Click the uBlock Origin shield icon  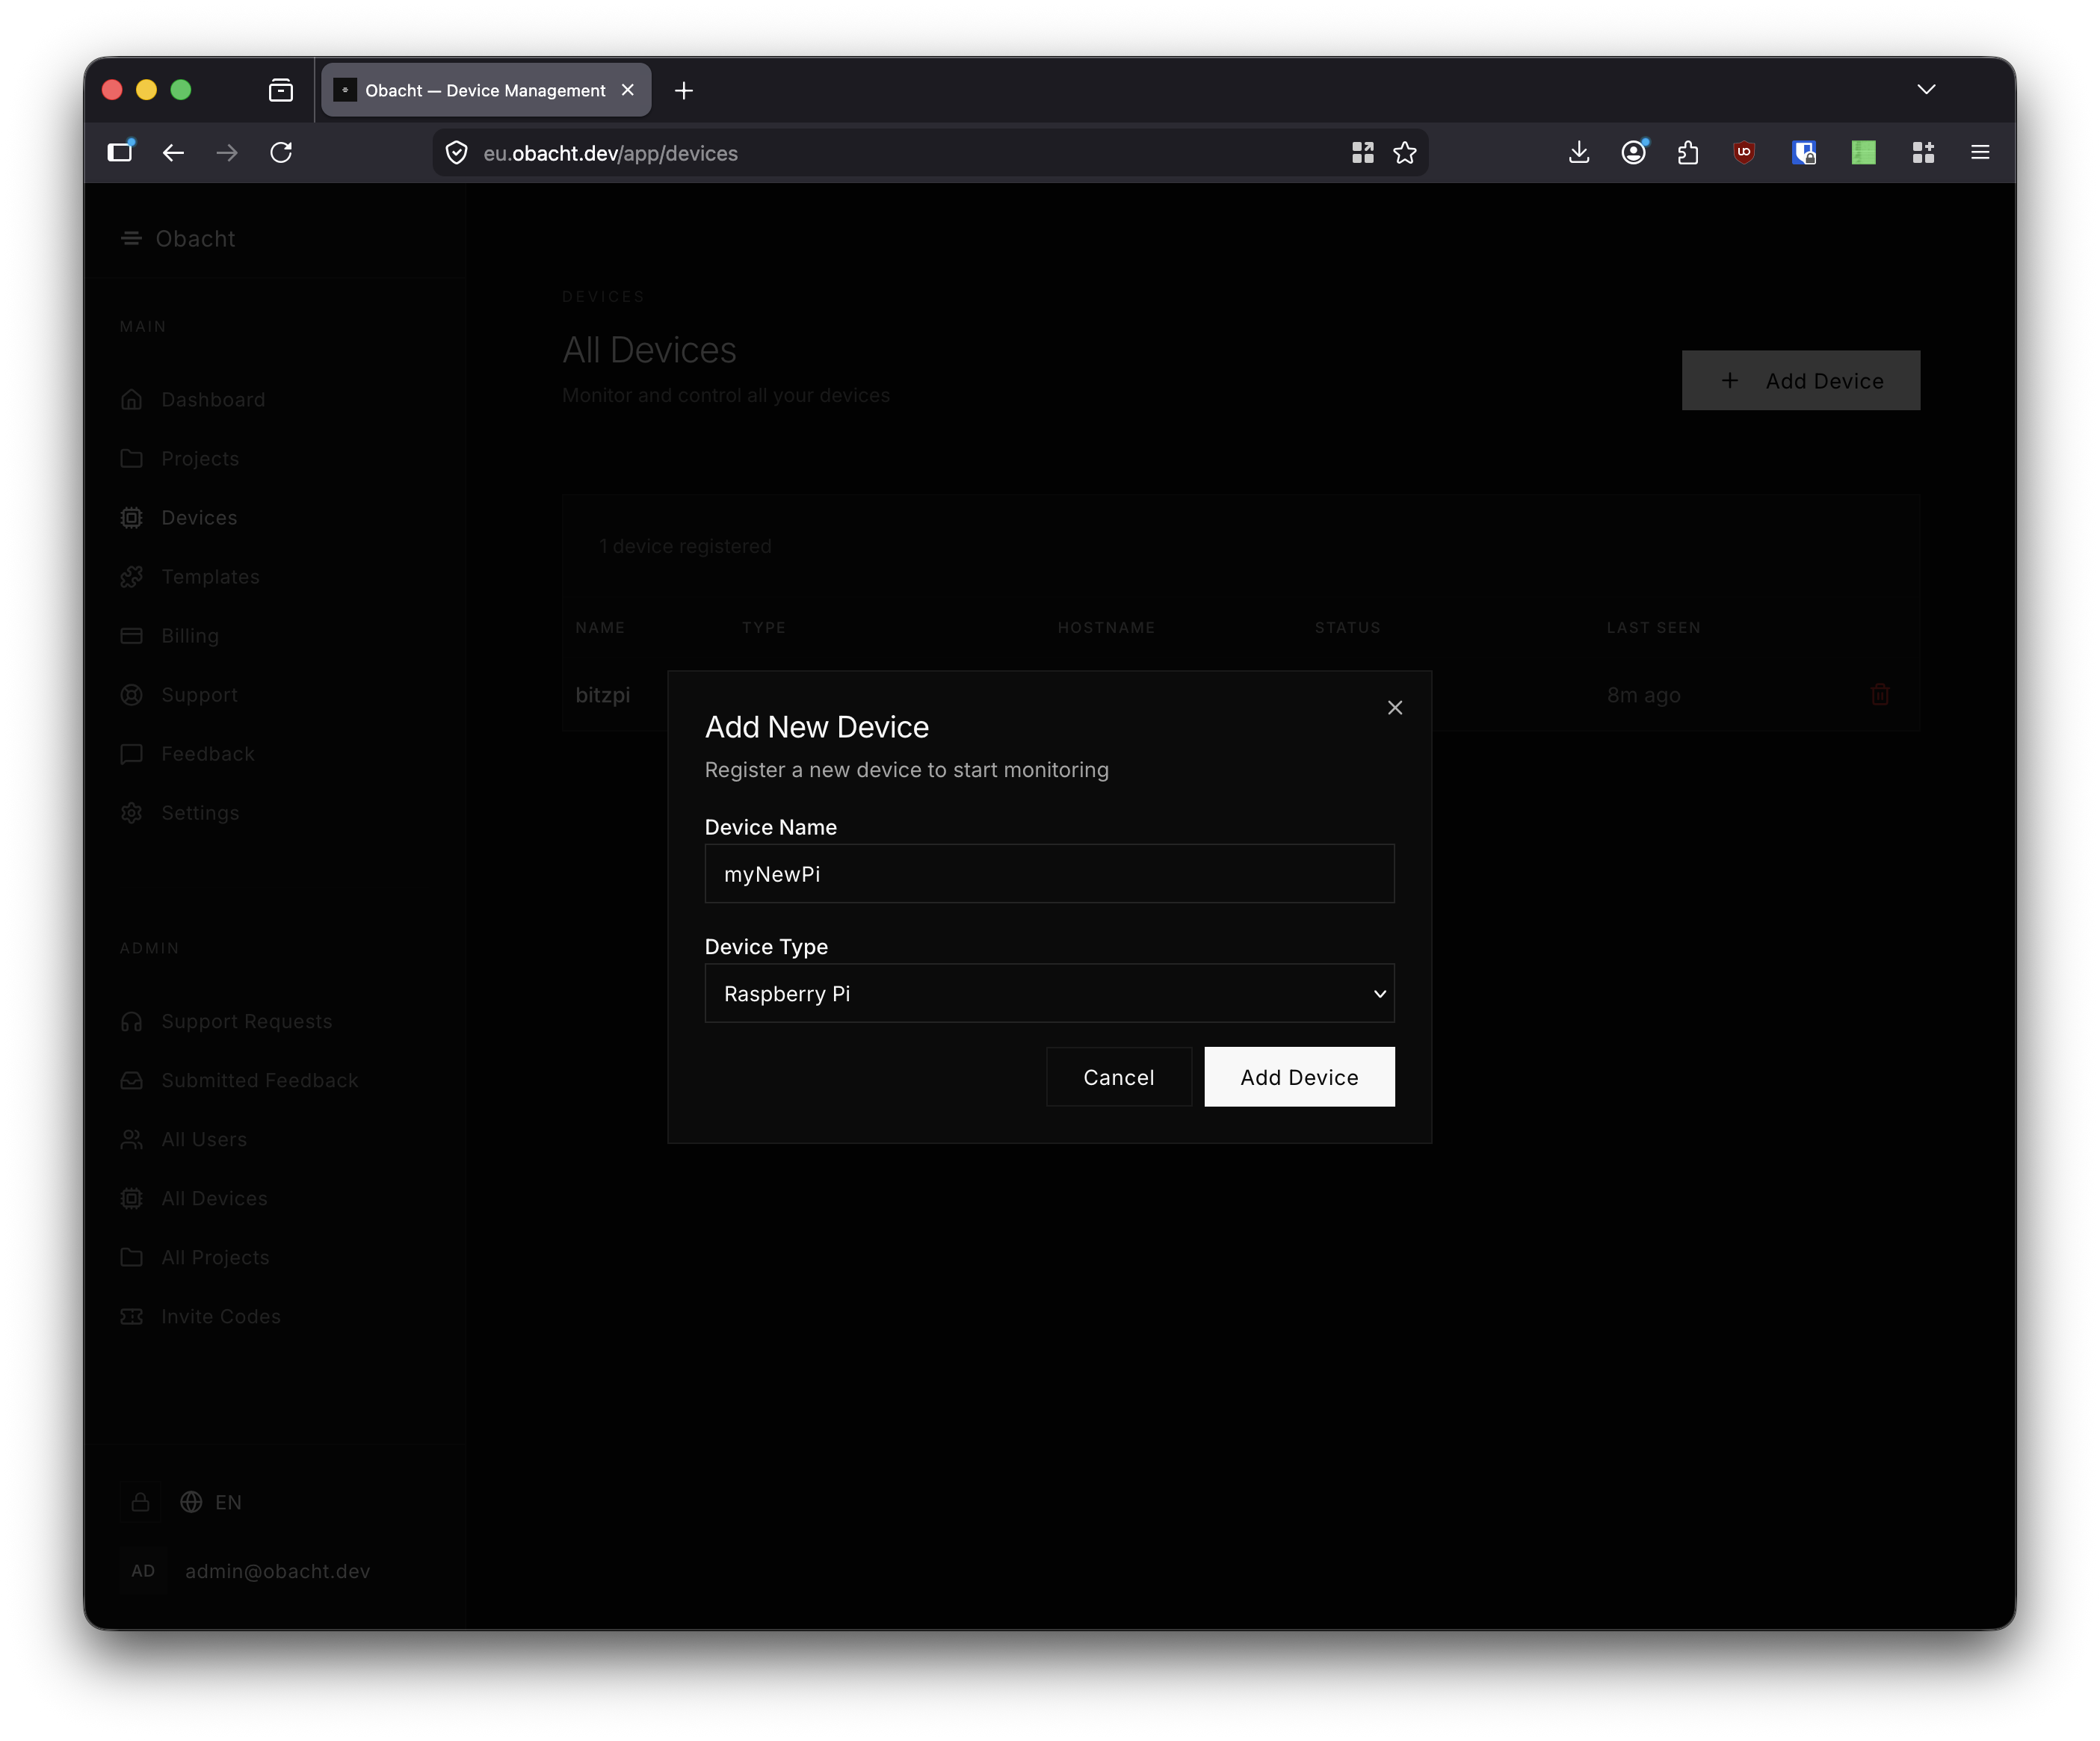click(x=1744, y=152)
